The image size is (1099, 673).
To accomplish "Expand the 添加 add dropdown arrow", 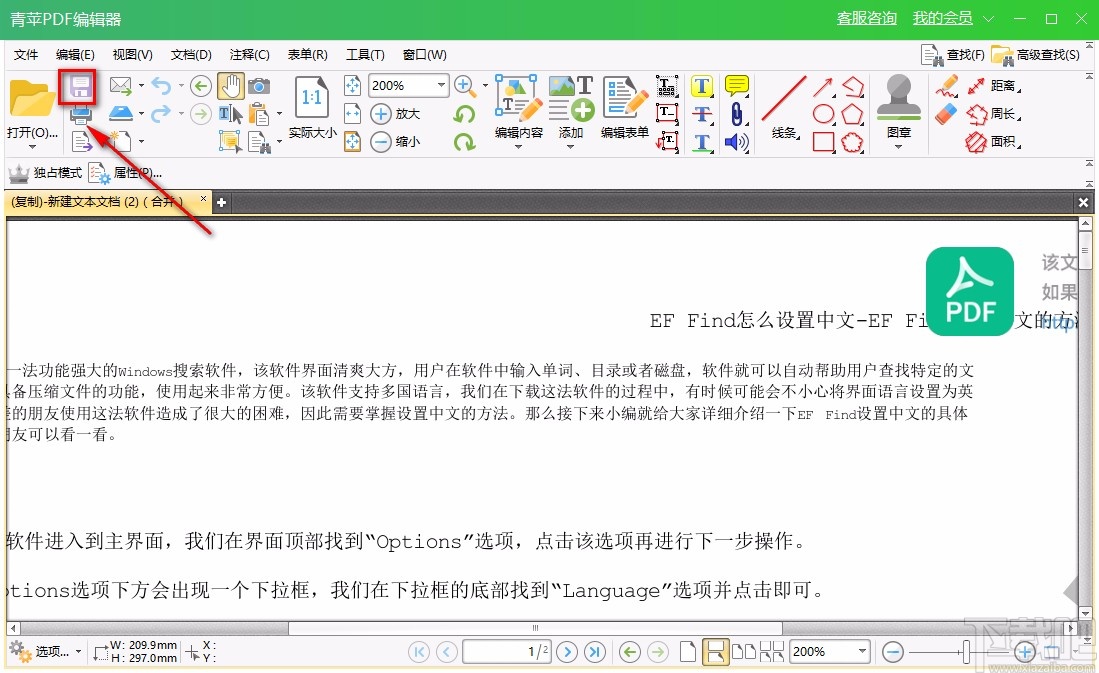I will click(569, 146).
